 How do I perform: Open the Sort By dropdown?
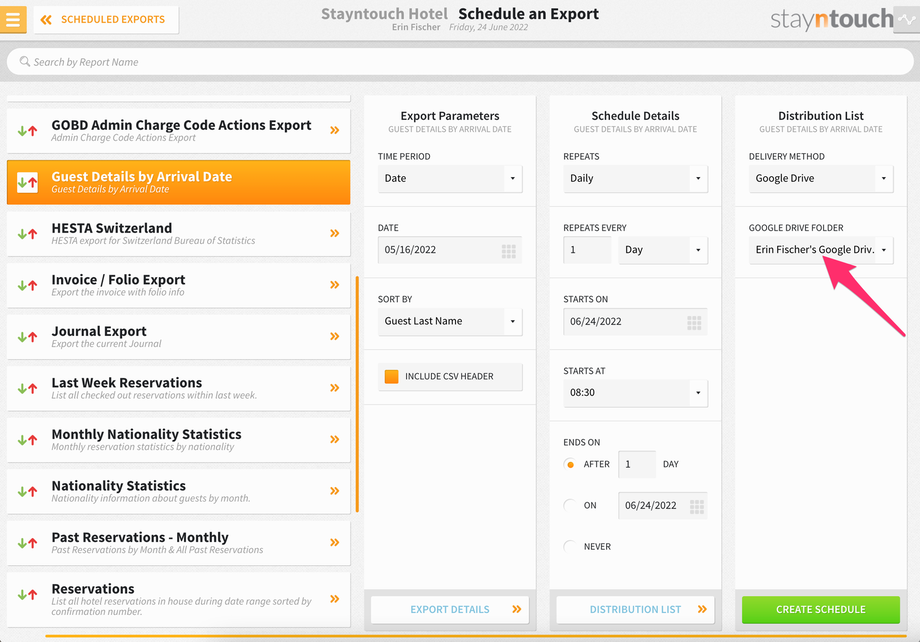450,322
